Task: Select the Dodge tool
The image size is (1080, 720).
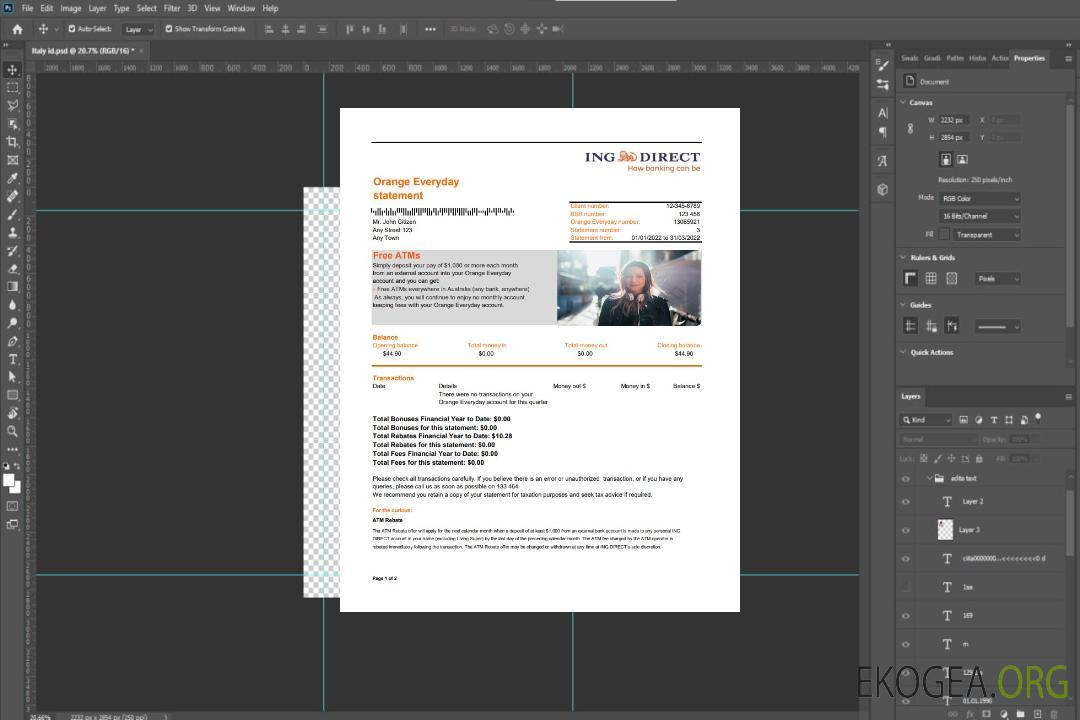Action: (x=12, y=322)
